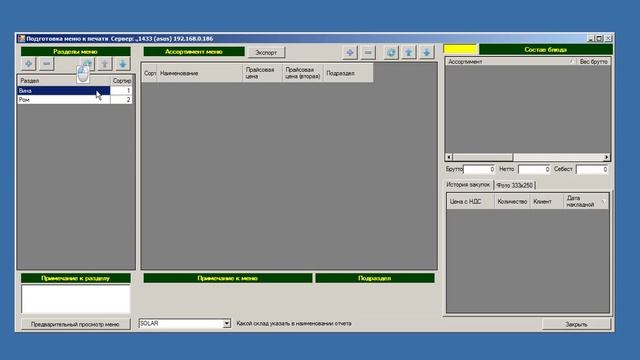Viewport: 640px width, 360px height.
Task: Switch to История закупок tab
Action: click(468, 184)
